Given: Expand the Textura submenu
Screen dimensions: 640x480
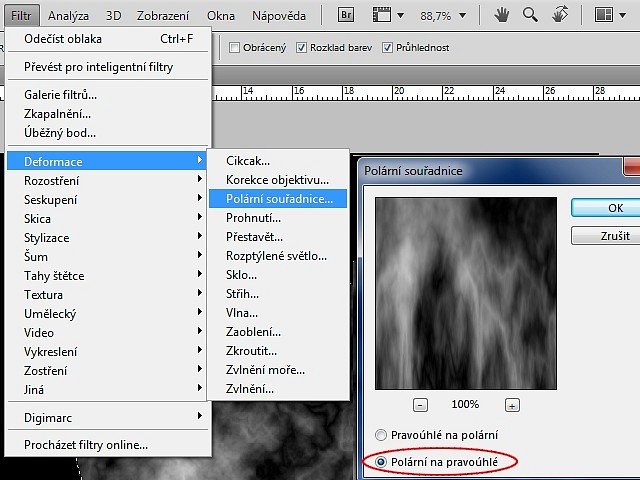Looking at the screenshot, I should 109,294.
